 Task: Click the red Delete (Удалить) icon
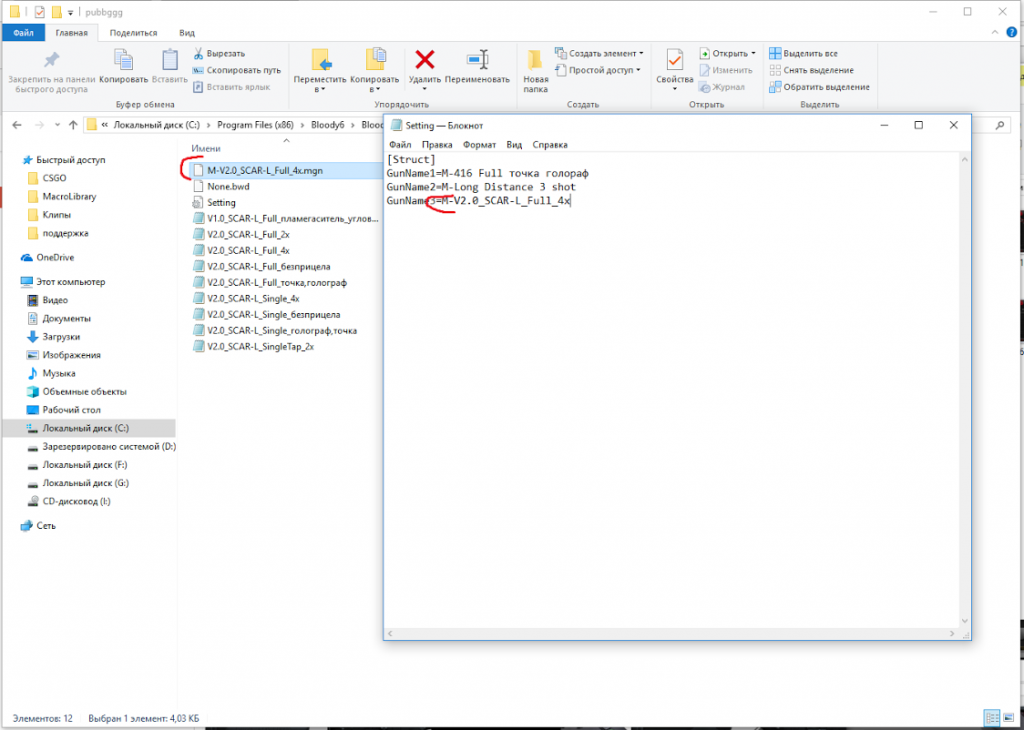coord(425,61)
